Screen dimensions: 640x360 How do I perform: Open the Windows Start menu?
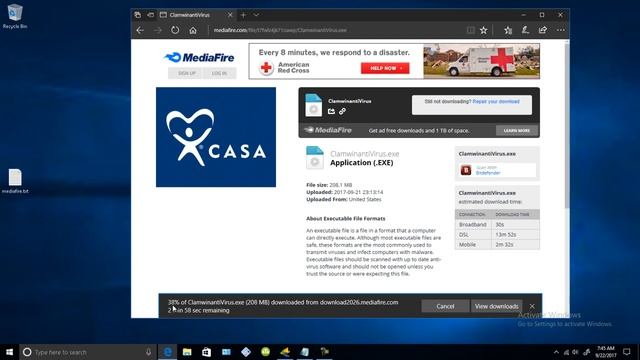pos(9,352)
